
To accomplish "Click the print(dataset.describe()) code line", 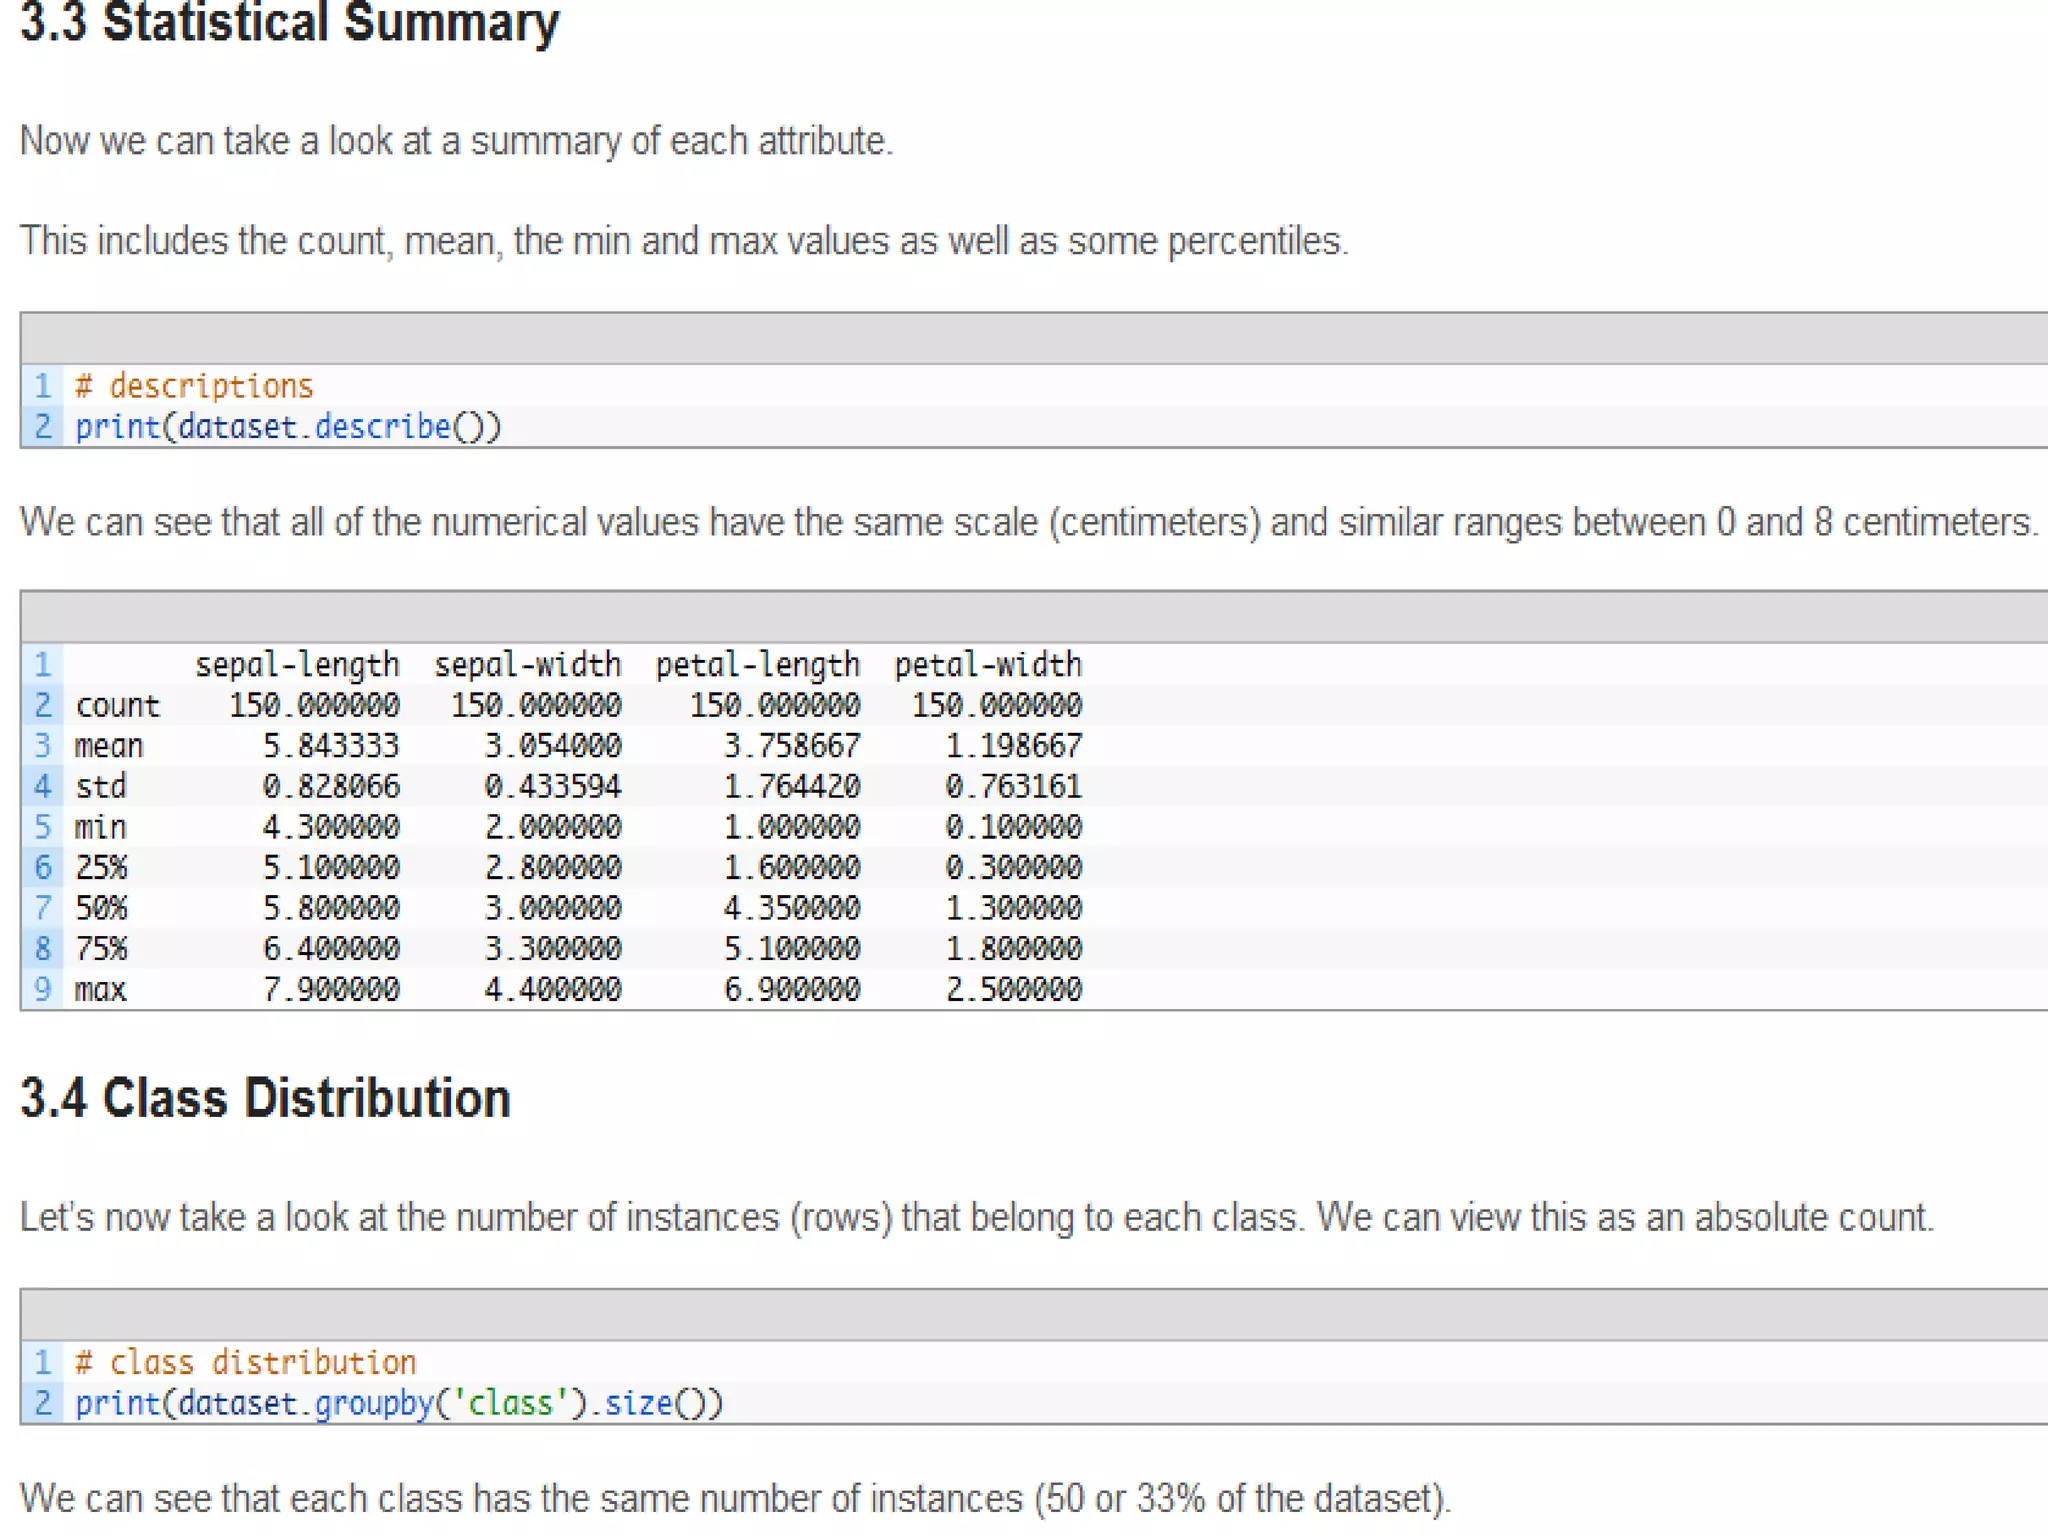I will (288, 427).
